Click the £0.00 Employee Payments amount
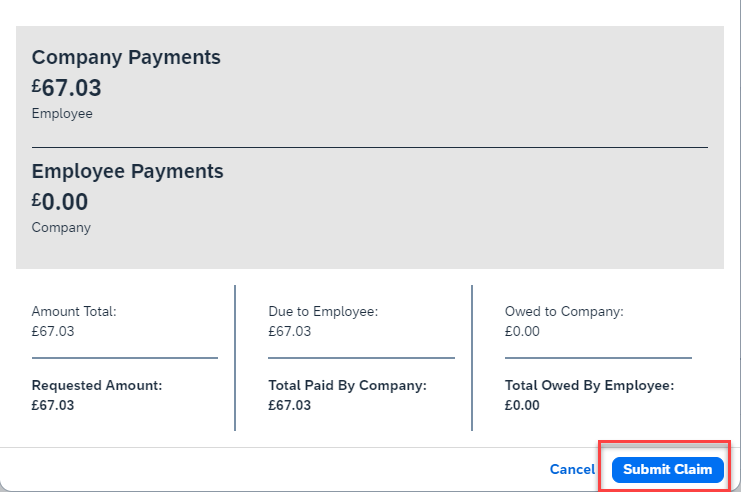The width and height of the screenshot is (741, 492). click(60, 202)
